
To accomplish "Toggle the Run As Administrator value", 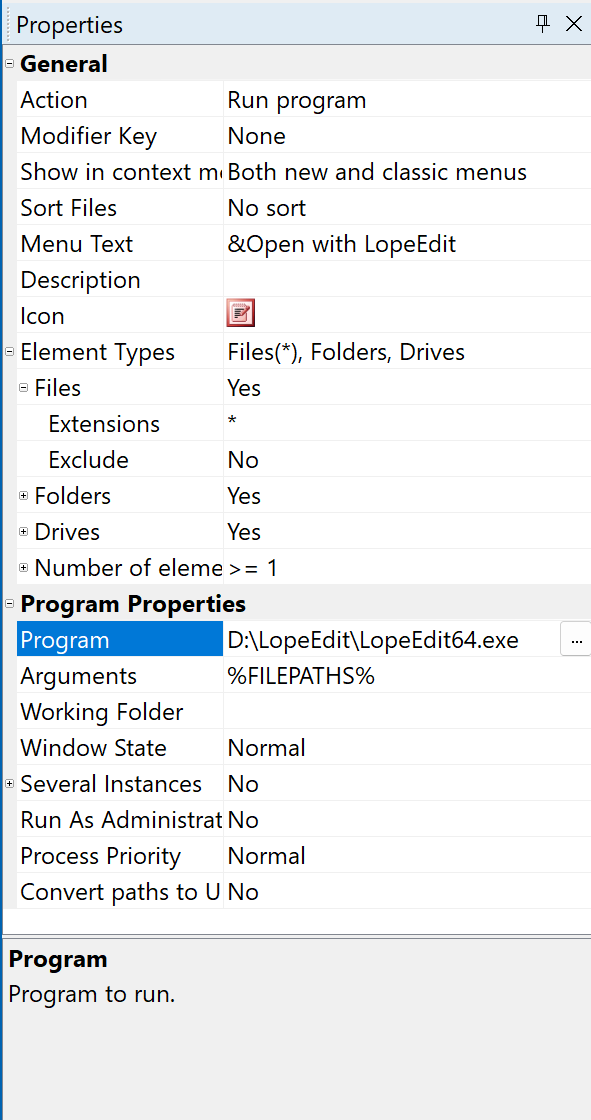I will pos(407,819).
